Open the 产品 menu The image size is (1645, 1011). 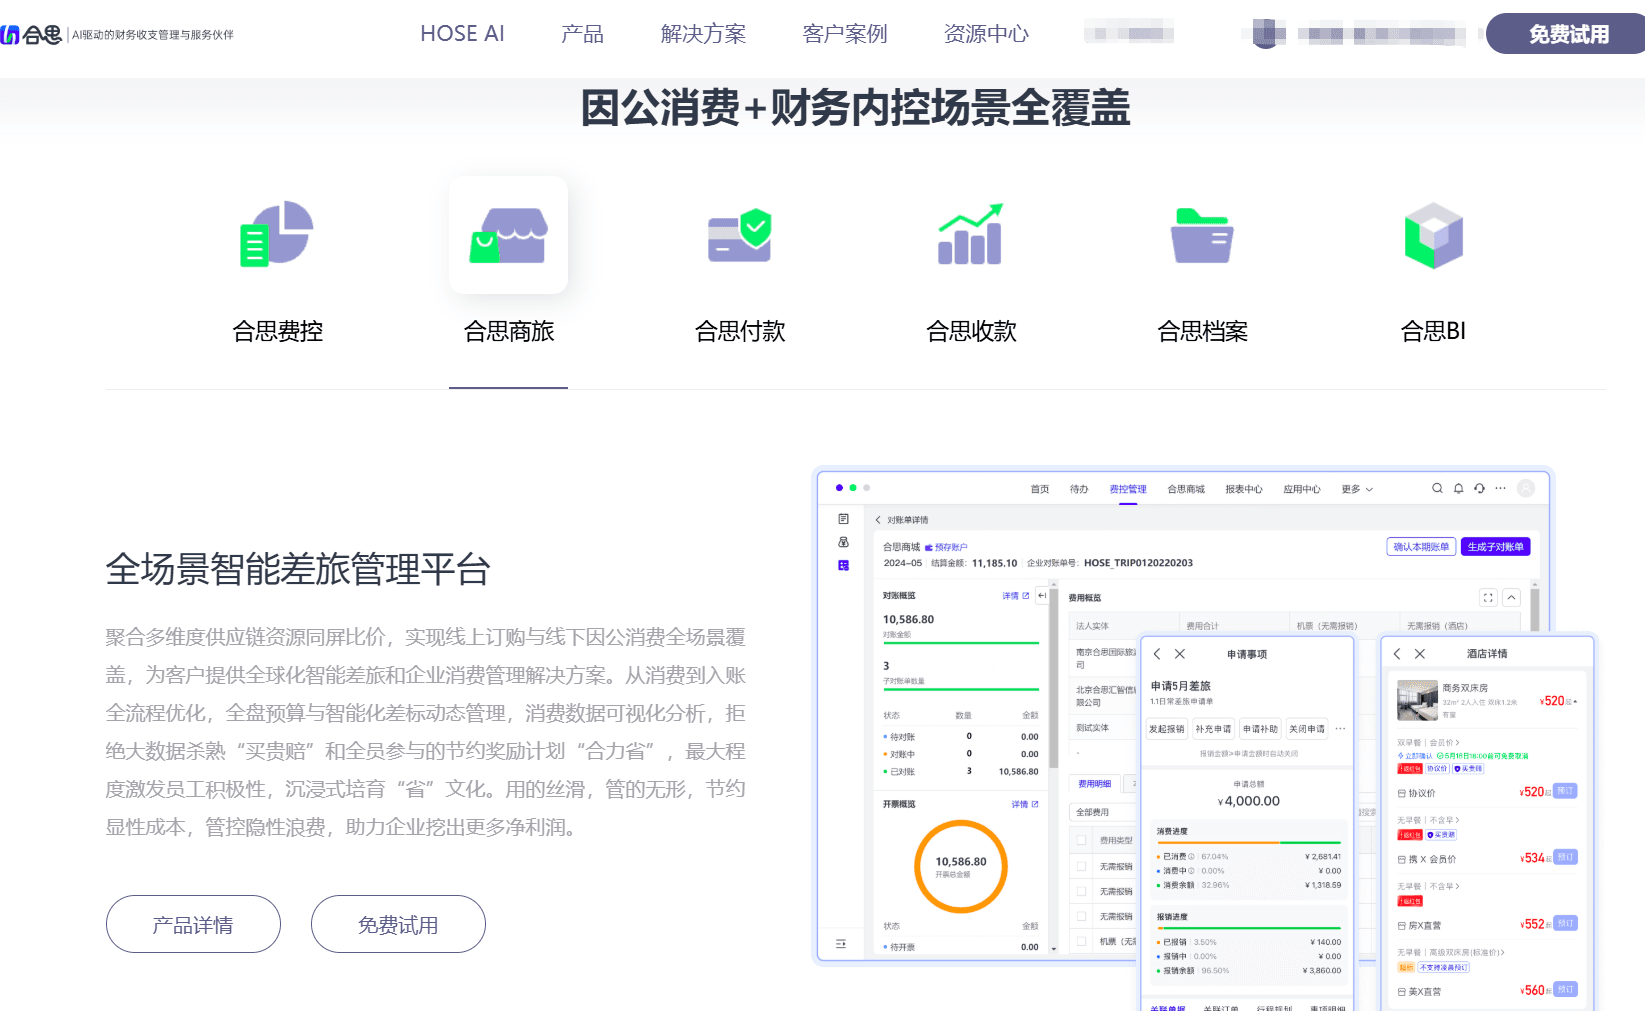582,34
